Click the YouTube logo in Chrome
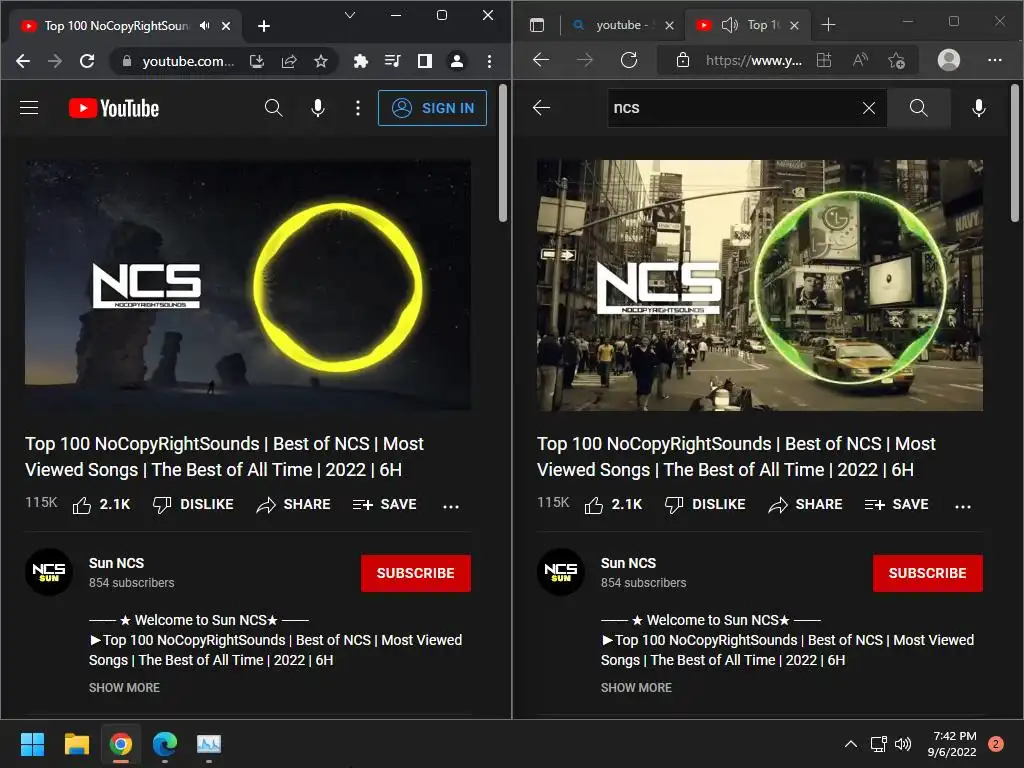This screenshot has height=768, width=1024. pyautogui.click(x=114, y=108)
